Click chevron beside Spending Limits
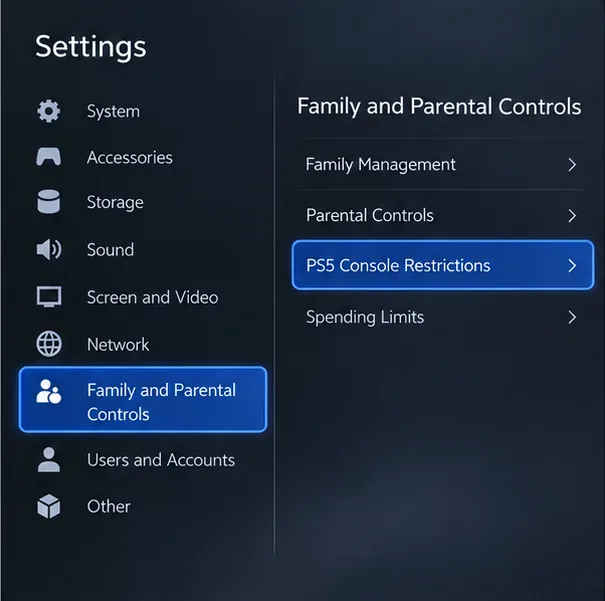 pyautogui.click(x=572, y=317)
